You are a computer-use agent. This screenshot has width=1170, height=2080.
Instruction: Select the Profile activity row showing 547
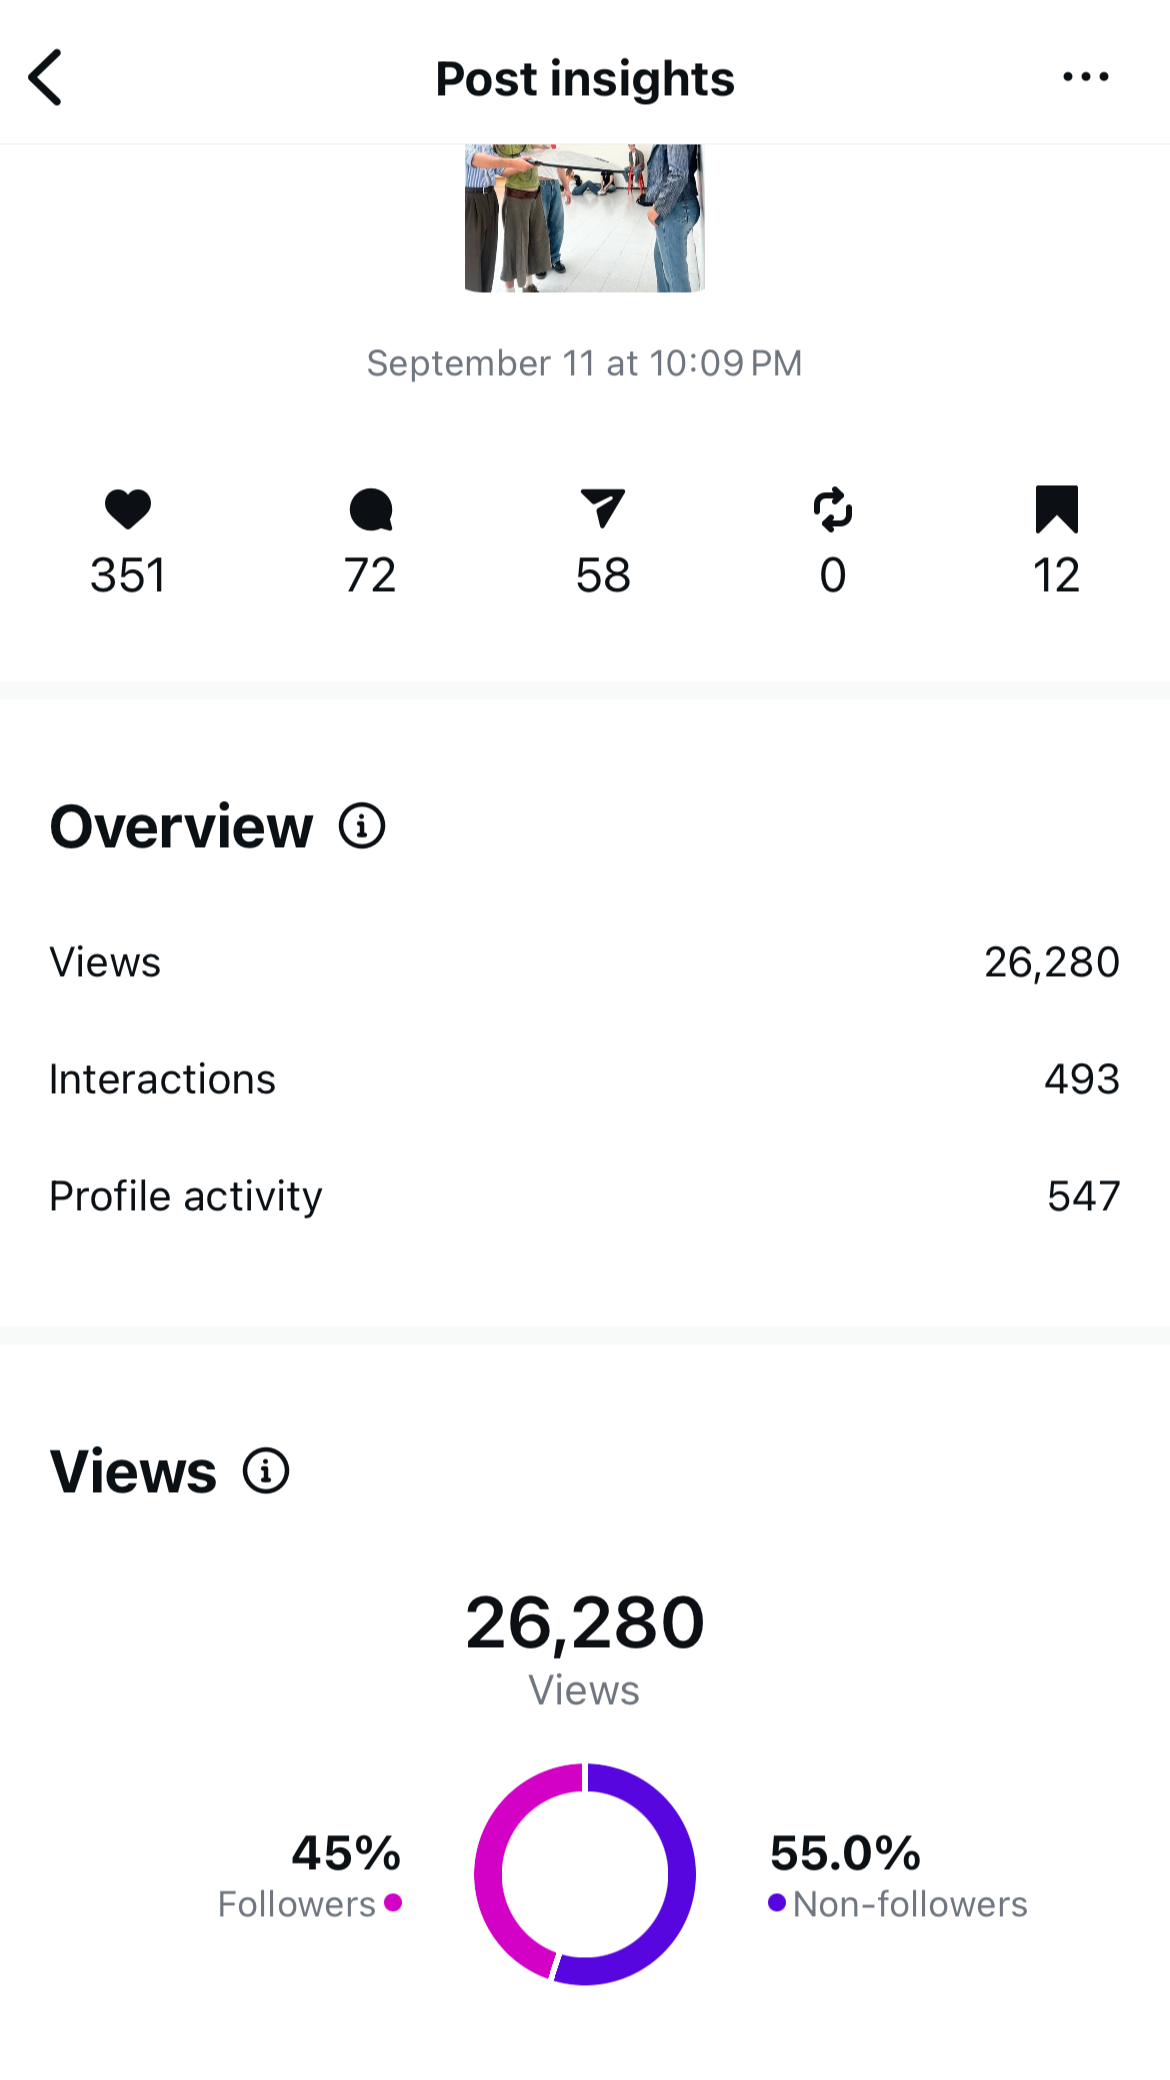coord(585,1196)
